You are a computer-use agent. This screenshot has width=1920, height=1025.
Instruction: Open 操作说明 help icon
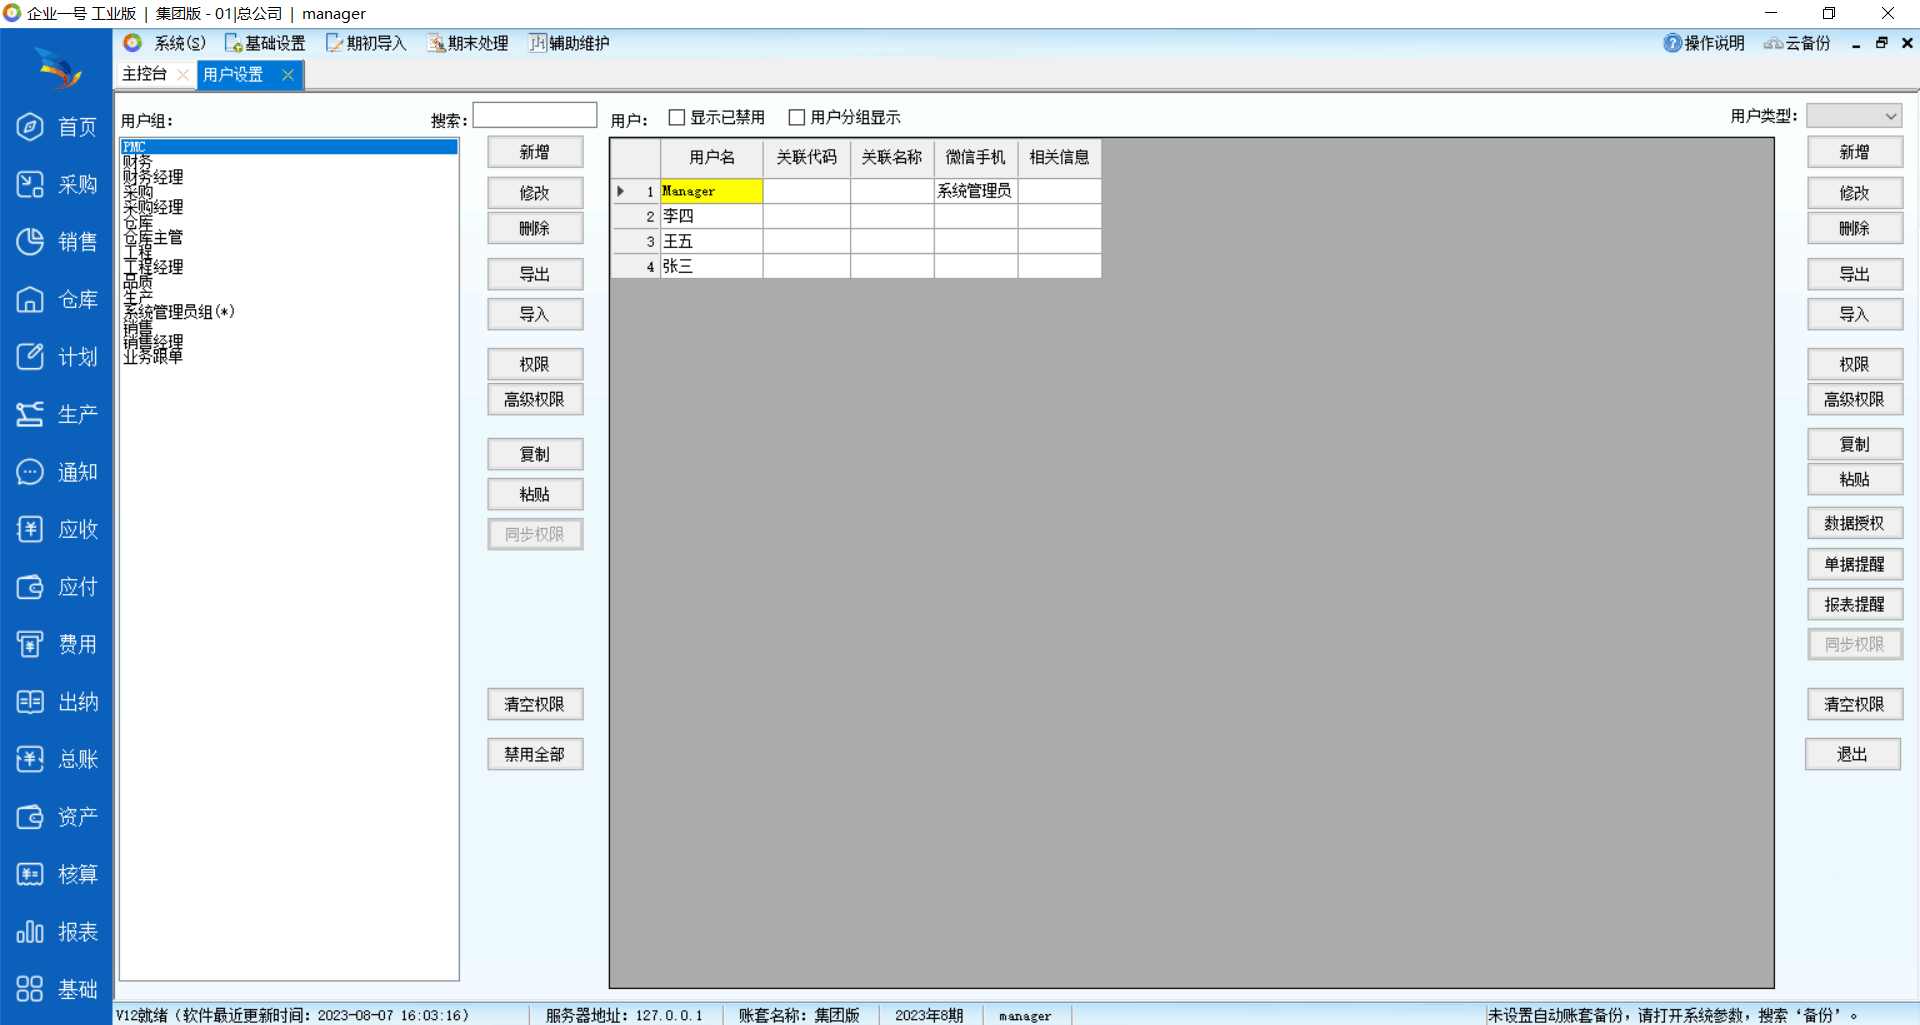click(x=1673, y=43)
